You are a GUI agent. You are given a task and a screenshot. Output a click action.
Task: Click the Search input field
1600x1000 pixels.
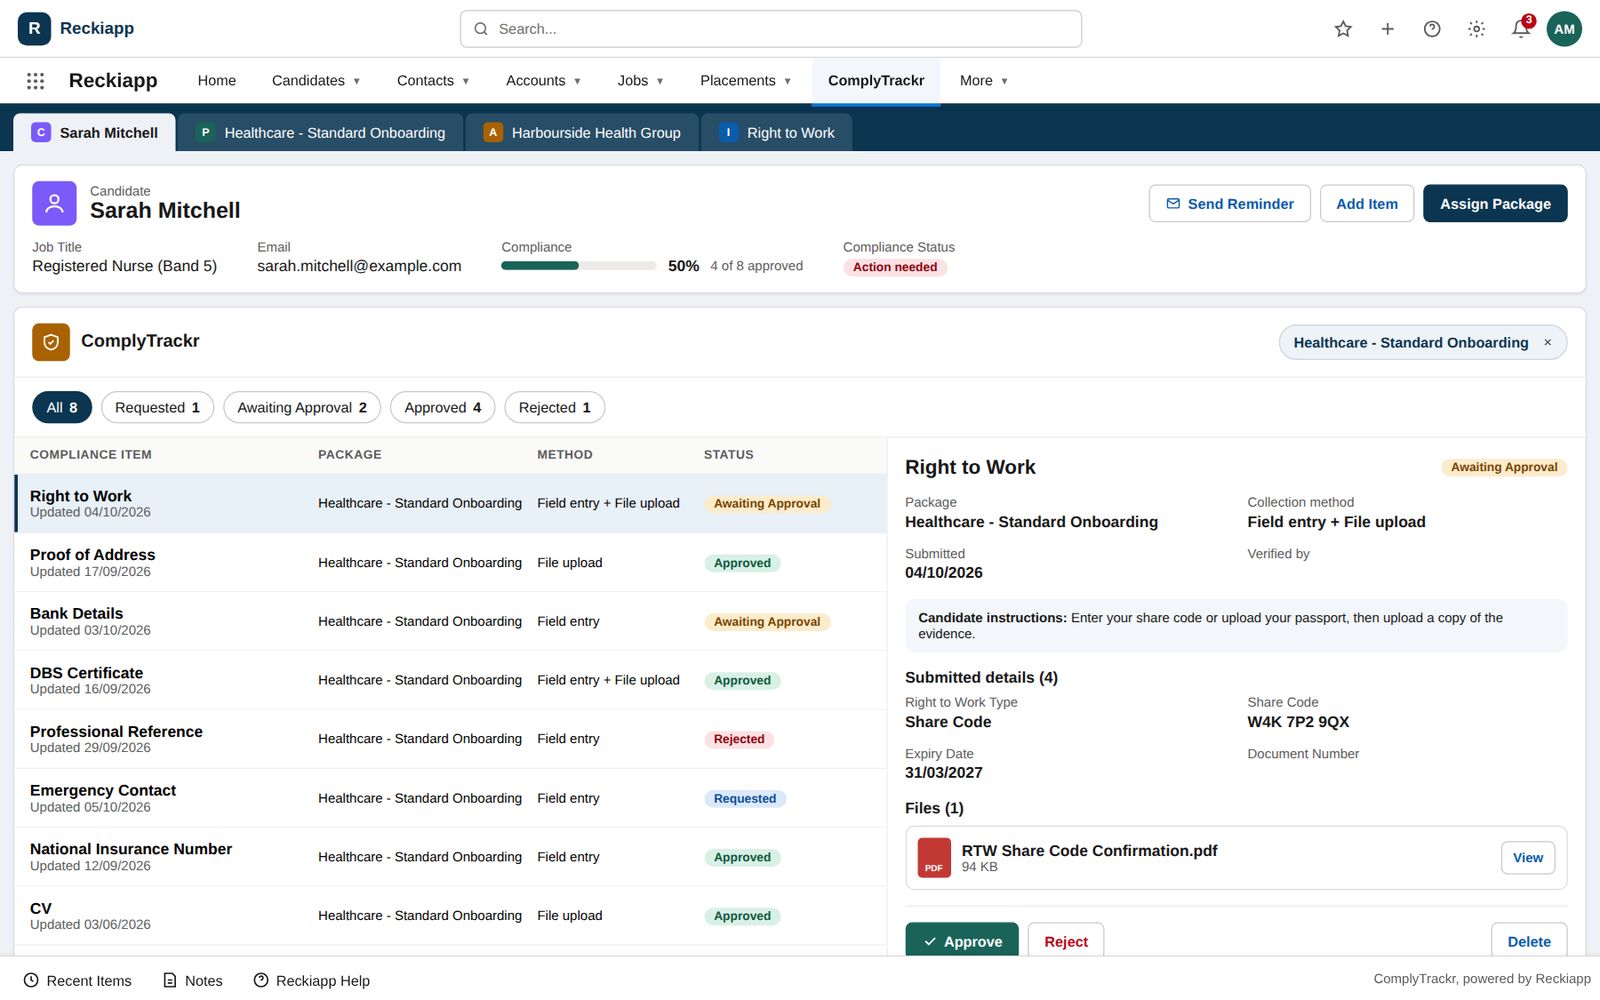[771, 29]
